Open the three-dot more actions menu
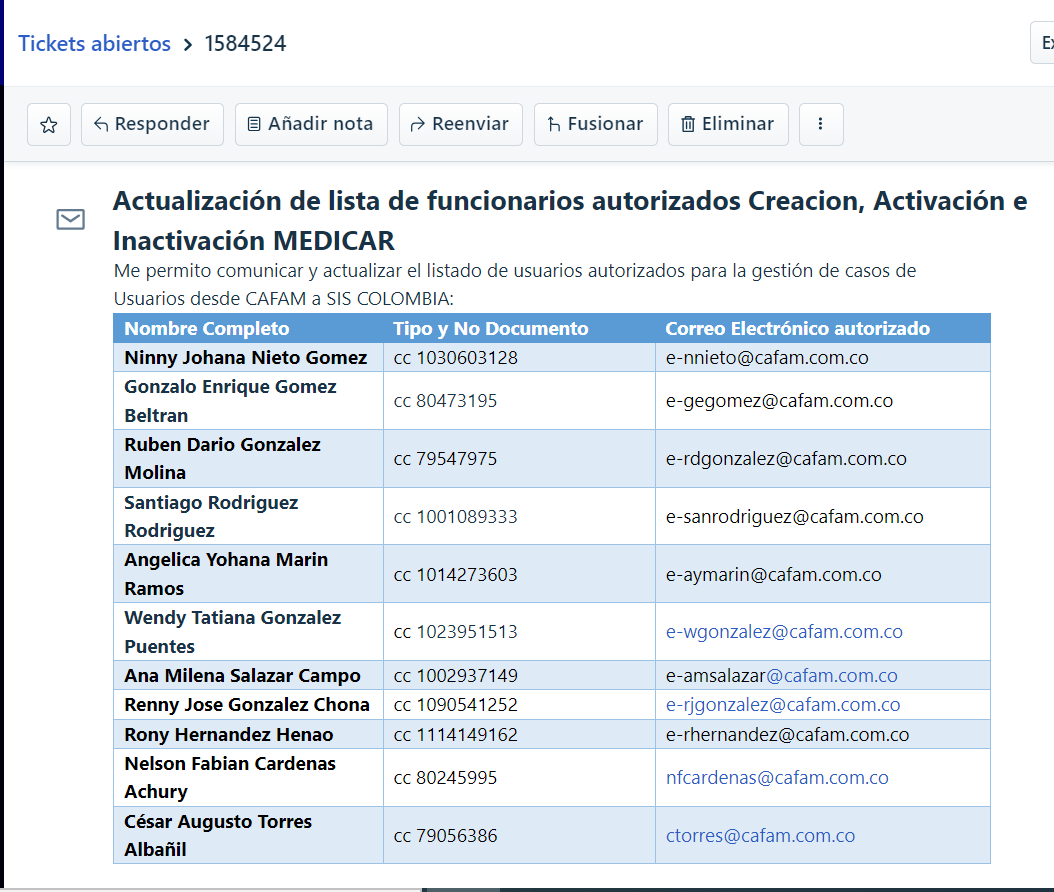 point(821,124)
